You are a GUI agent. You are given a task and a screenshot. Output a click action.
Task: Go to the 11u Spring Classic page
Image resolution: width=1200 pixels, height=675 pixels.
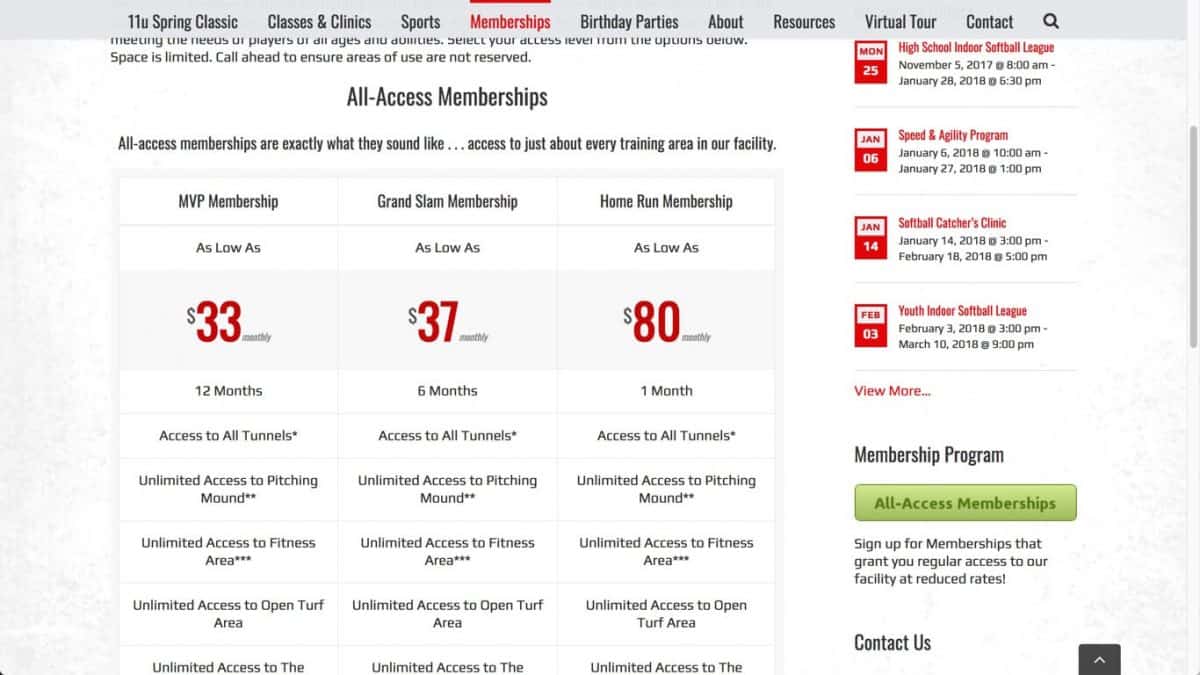183,21
